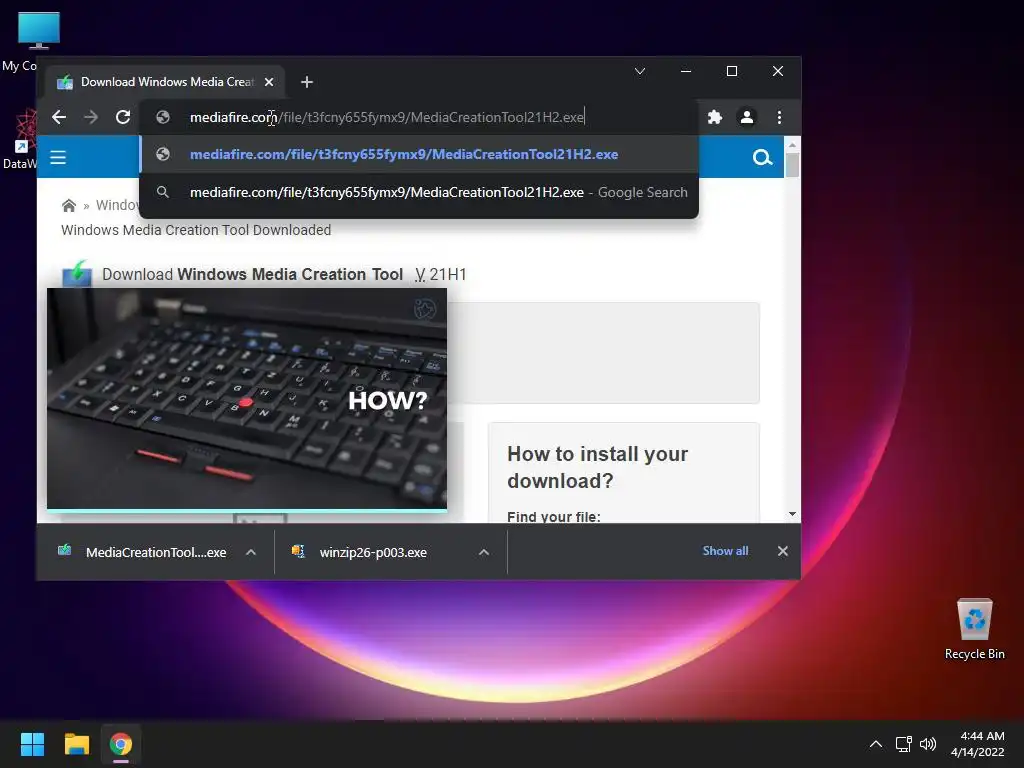Choose the Google Search suggestion for mediafire URL

419,192
